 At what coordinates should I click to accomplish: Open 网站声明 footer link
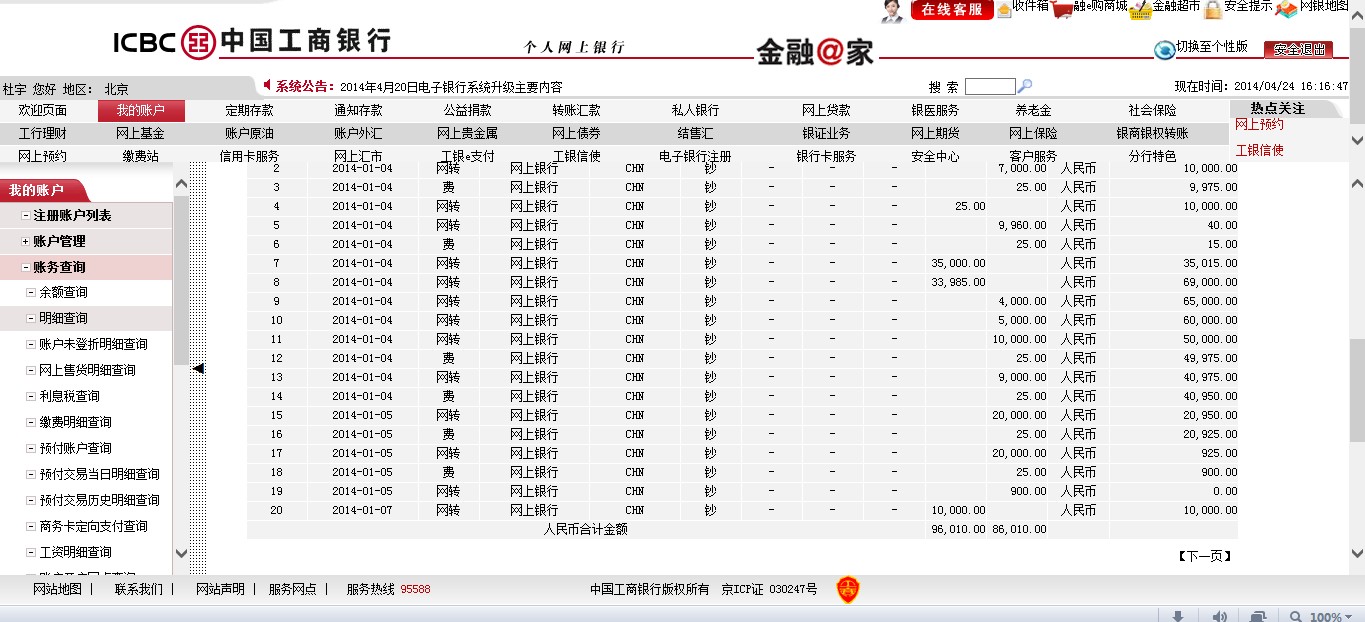click(x=220, y=589)
